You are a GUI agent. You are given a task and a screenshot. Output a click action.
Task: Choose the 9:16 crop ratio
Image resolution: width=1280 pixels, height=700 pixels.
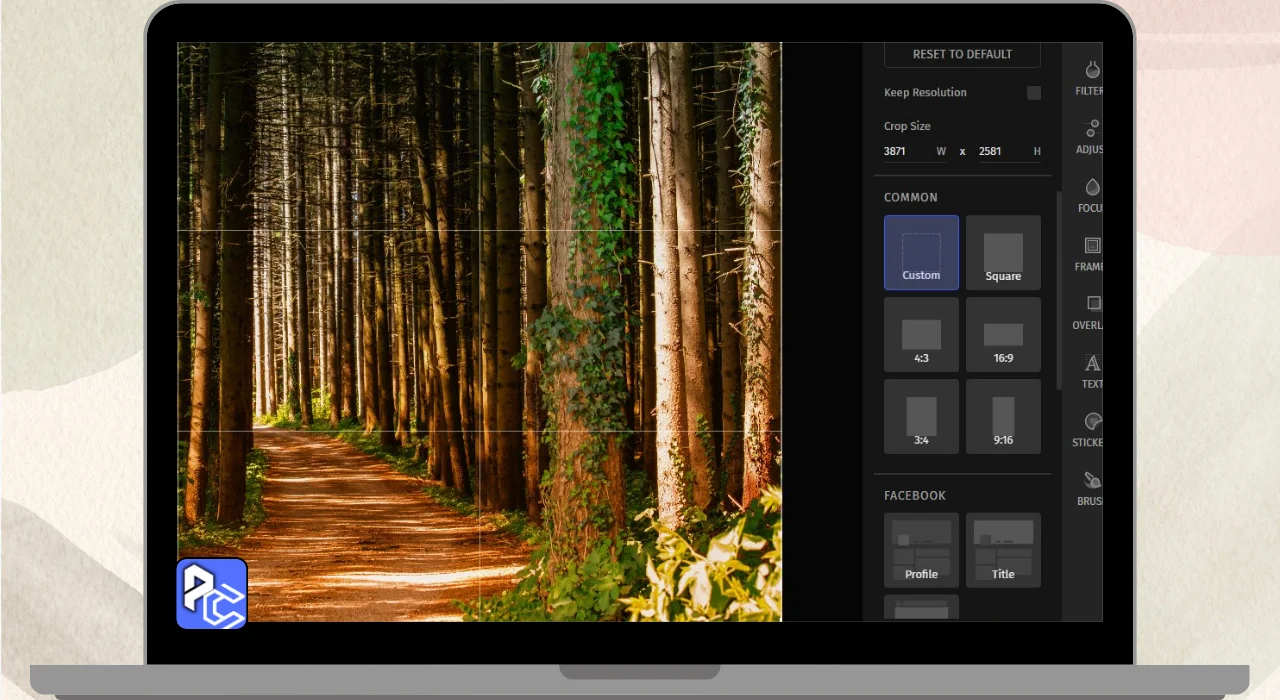click(1003, 417)
